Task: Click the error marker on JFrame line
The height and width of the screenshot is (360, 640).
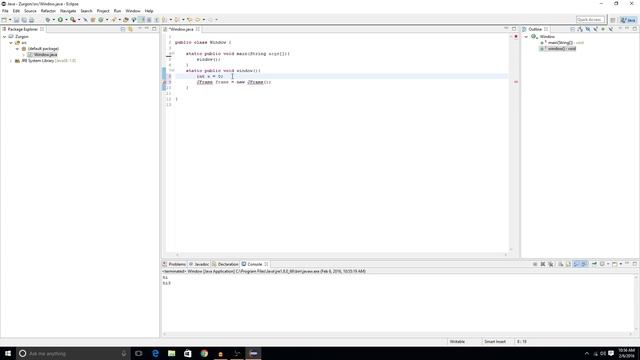Action: pos(164,82)
